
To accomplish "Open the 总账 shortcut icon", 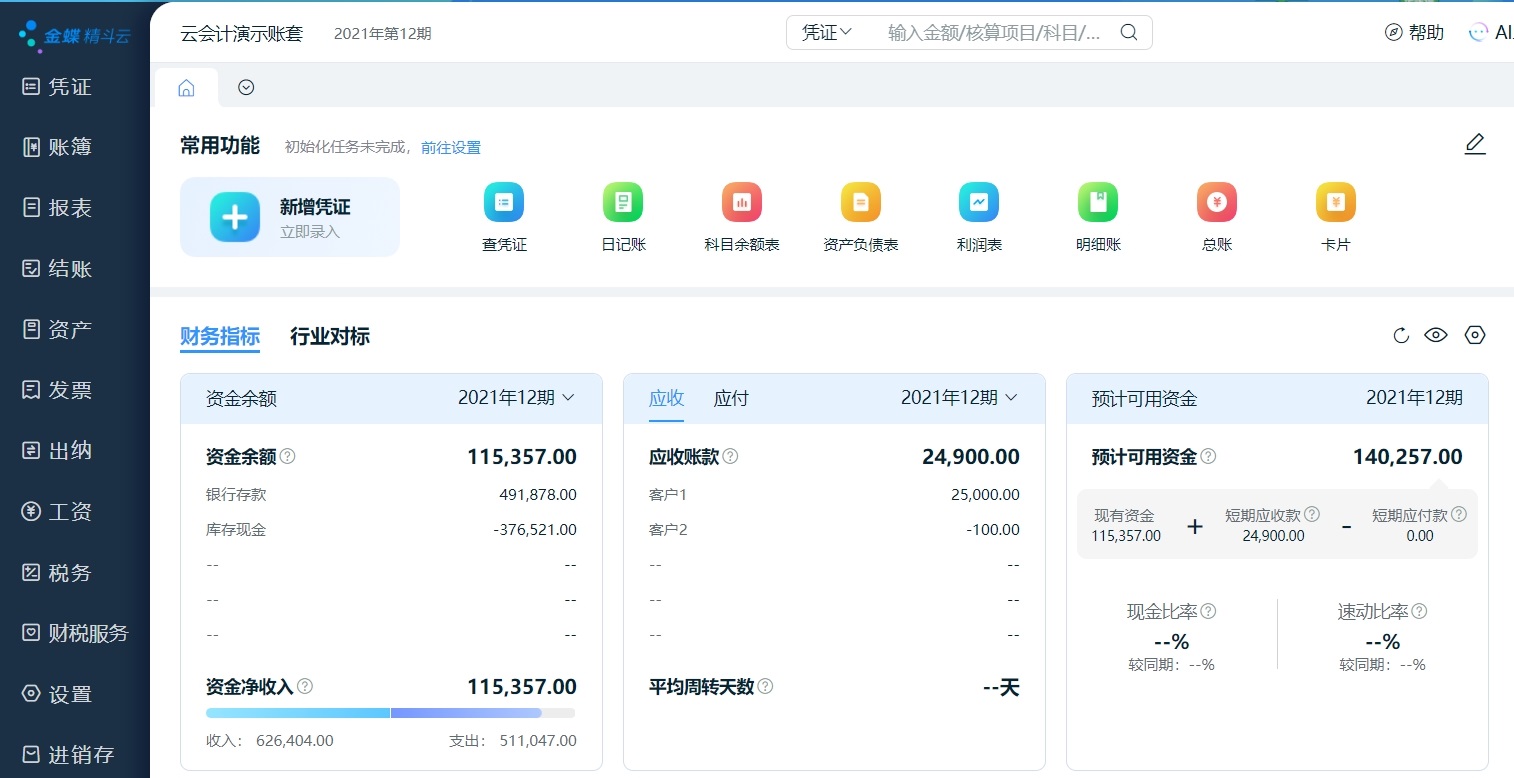I will [1217, 202].
